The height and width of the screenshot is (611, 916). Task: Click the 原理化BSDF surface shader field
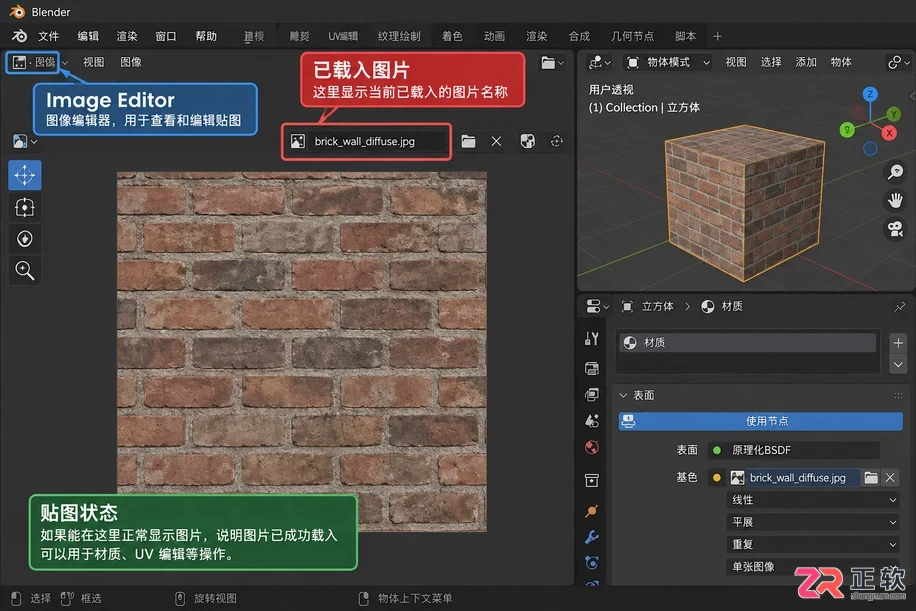(794, 450)
